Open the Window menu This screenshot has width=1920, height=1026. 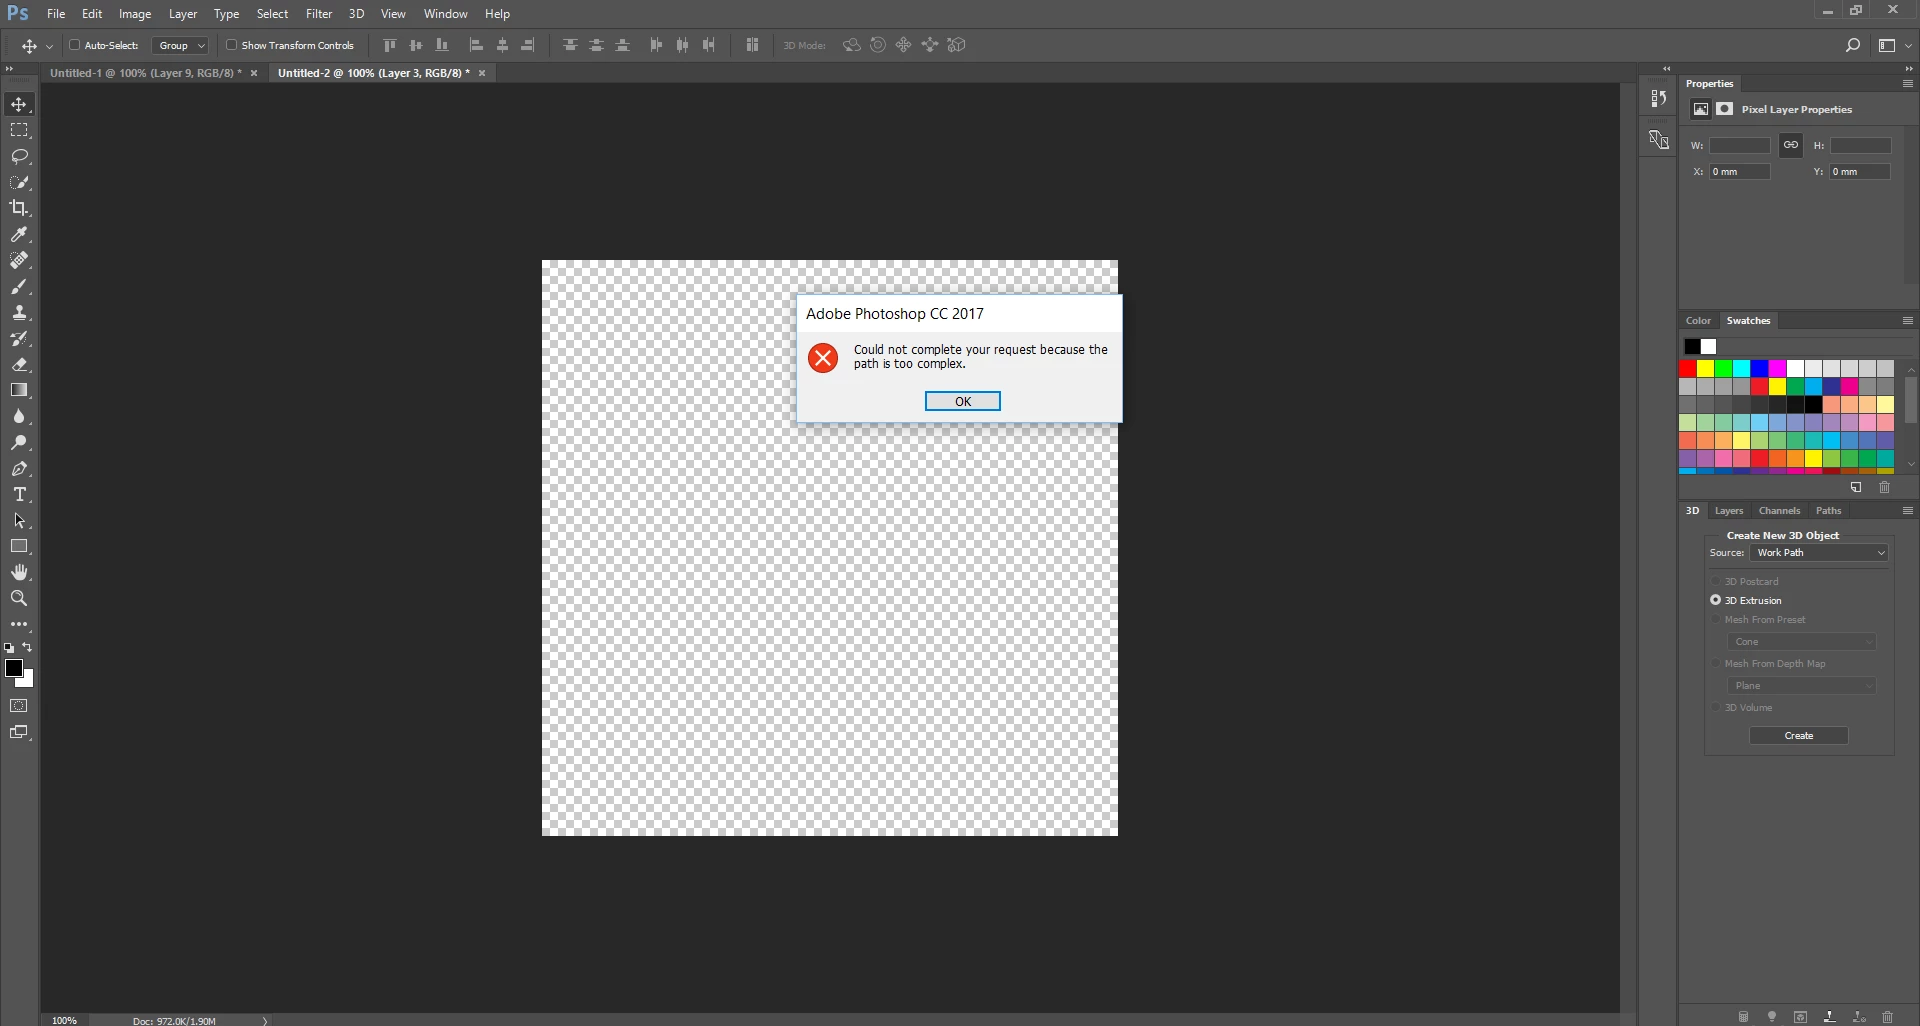(x=445, y=14)
